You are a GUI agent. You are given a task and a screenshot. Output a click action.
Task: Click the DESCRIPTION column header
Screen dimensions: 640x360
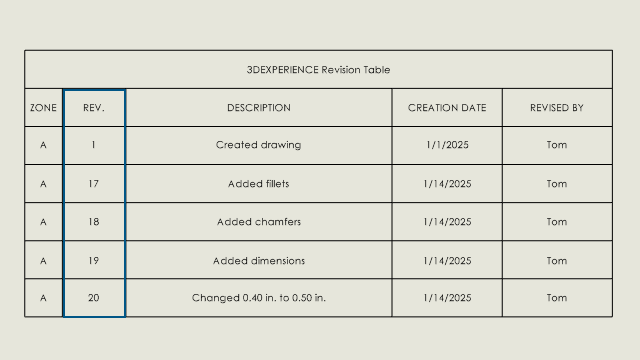click(x=259, y=108)
